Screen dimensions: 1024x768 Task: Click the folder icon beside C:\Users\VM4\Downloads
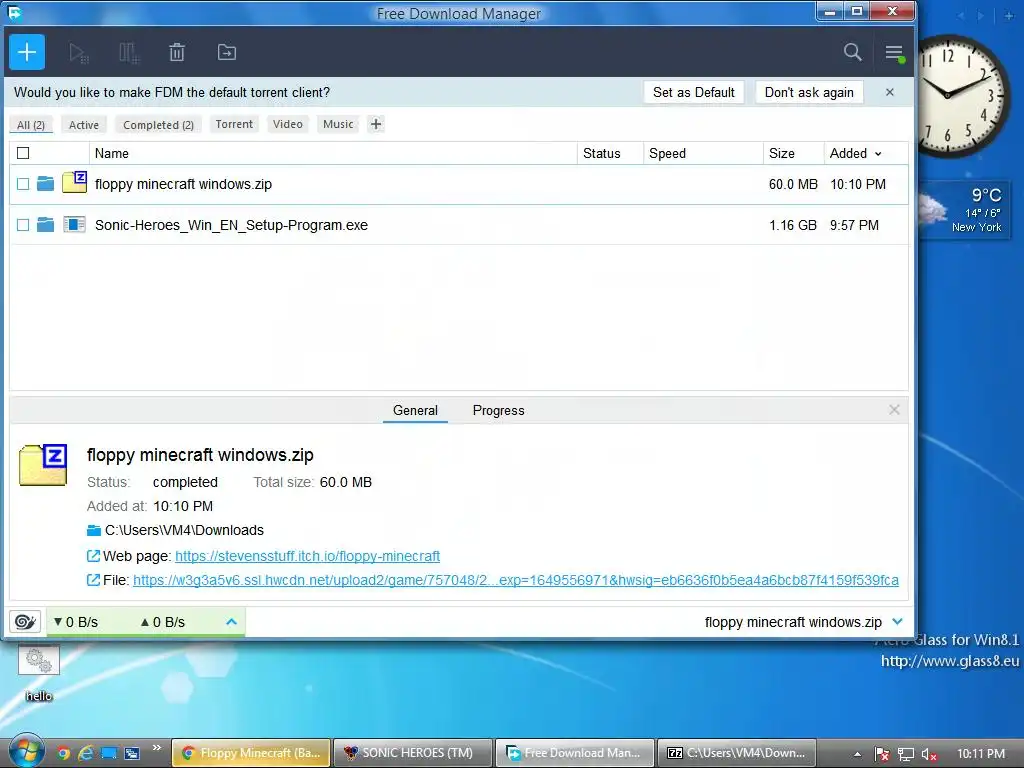(94, 530)
